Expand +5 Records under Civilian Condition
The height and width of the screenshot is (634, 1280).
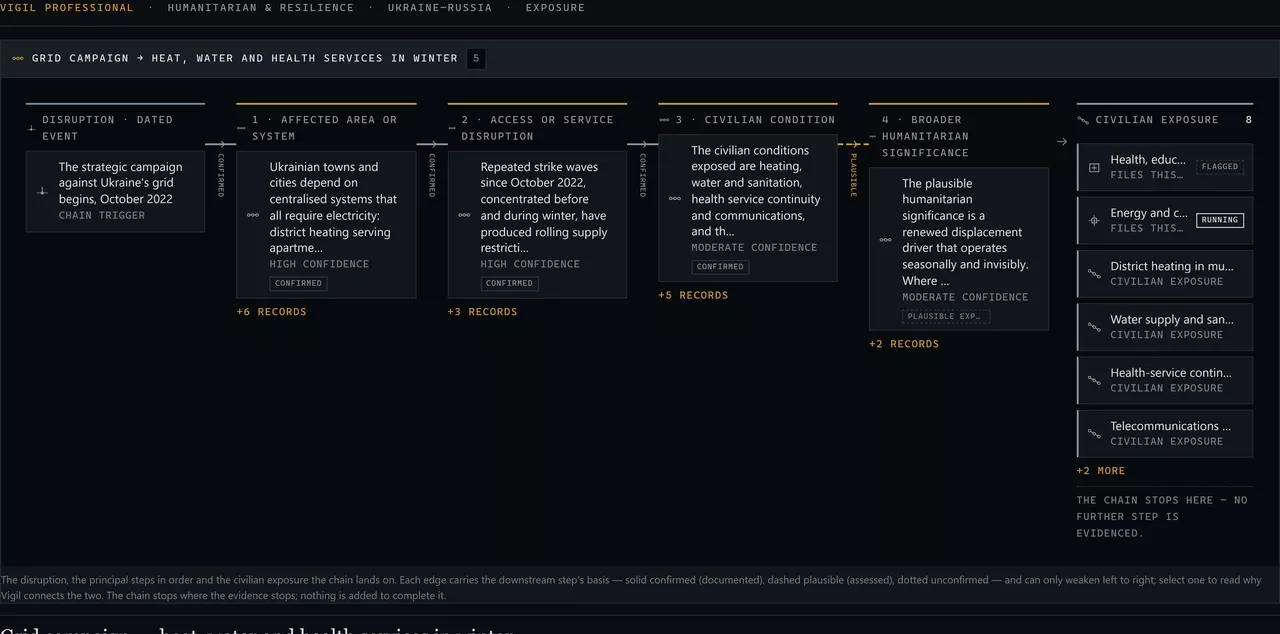tap(694, 295)
